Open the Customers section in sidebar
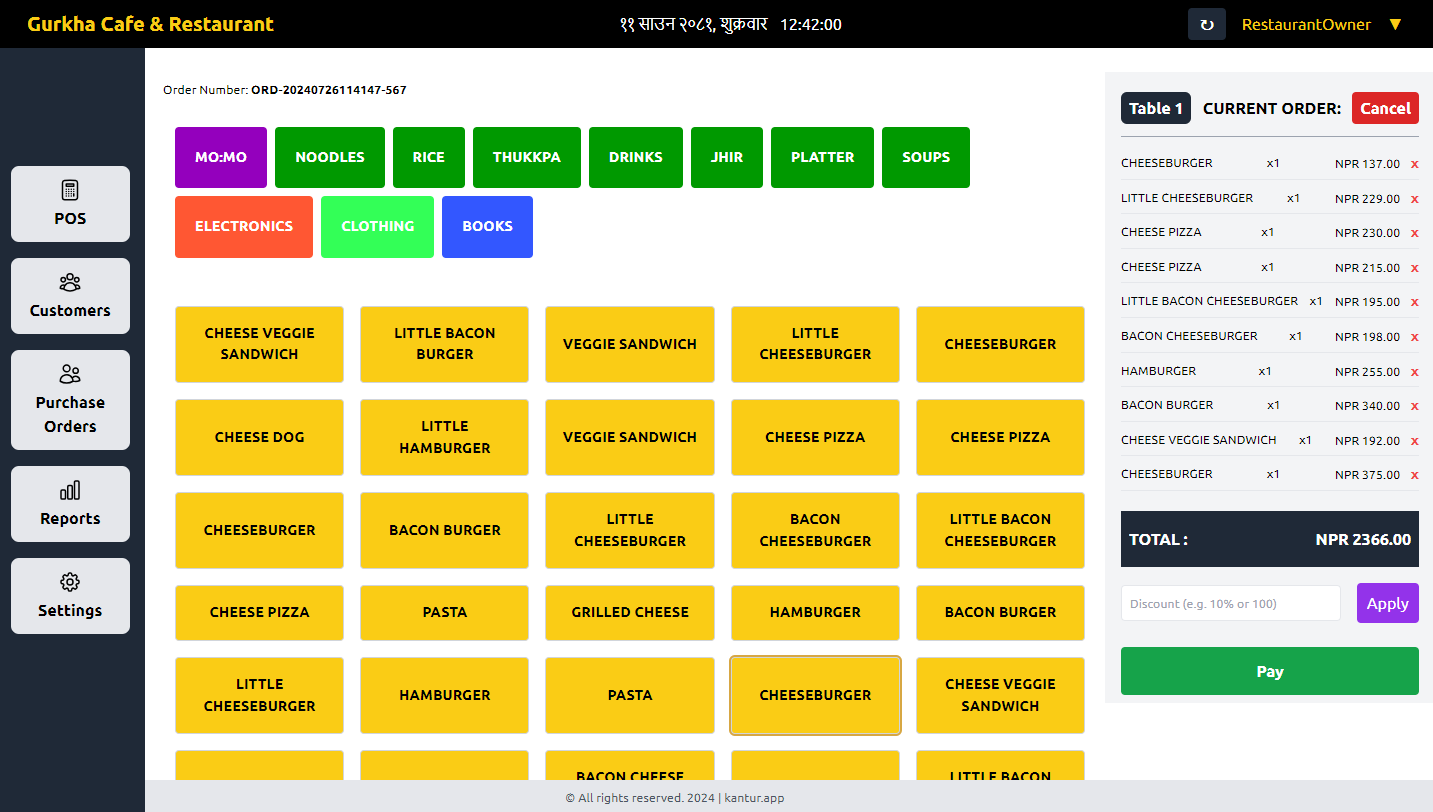The width and height of the screenshot is (1433, 812). pyautogui.click(x=70, y=296)
